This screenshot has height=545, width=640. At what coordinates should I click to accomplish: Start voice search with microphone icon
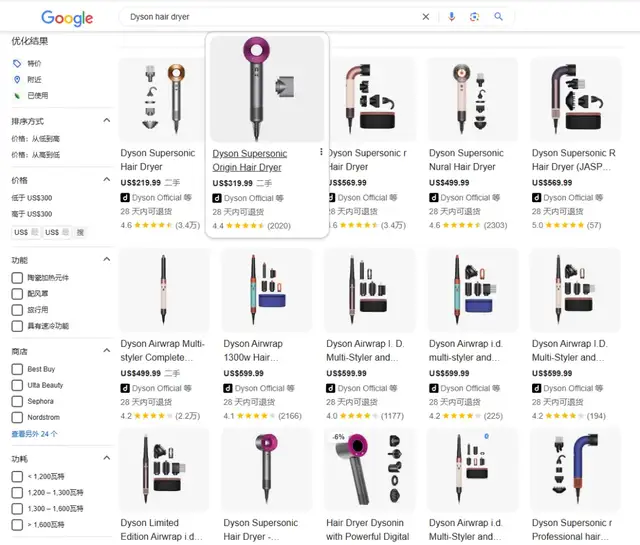click(451, 17)
